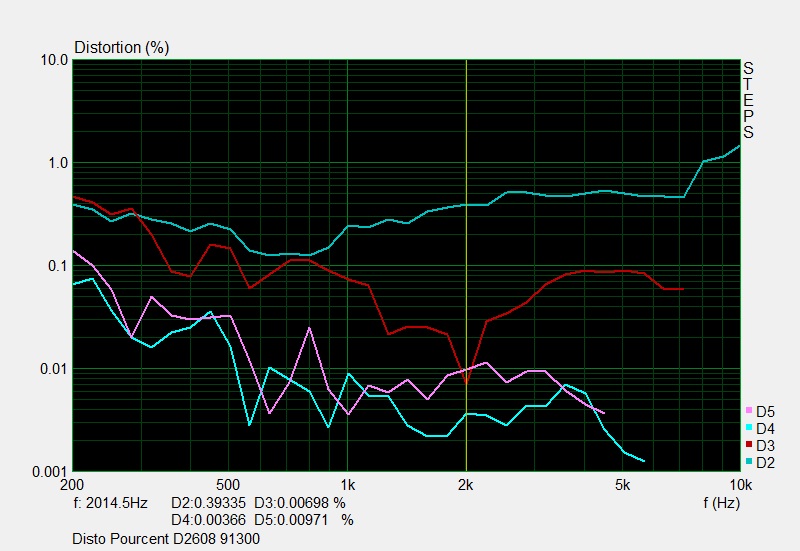This screenshot has width=800, height=551.
Task: Click the vertical STEPS label
Action: (747, 100)
